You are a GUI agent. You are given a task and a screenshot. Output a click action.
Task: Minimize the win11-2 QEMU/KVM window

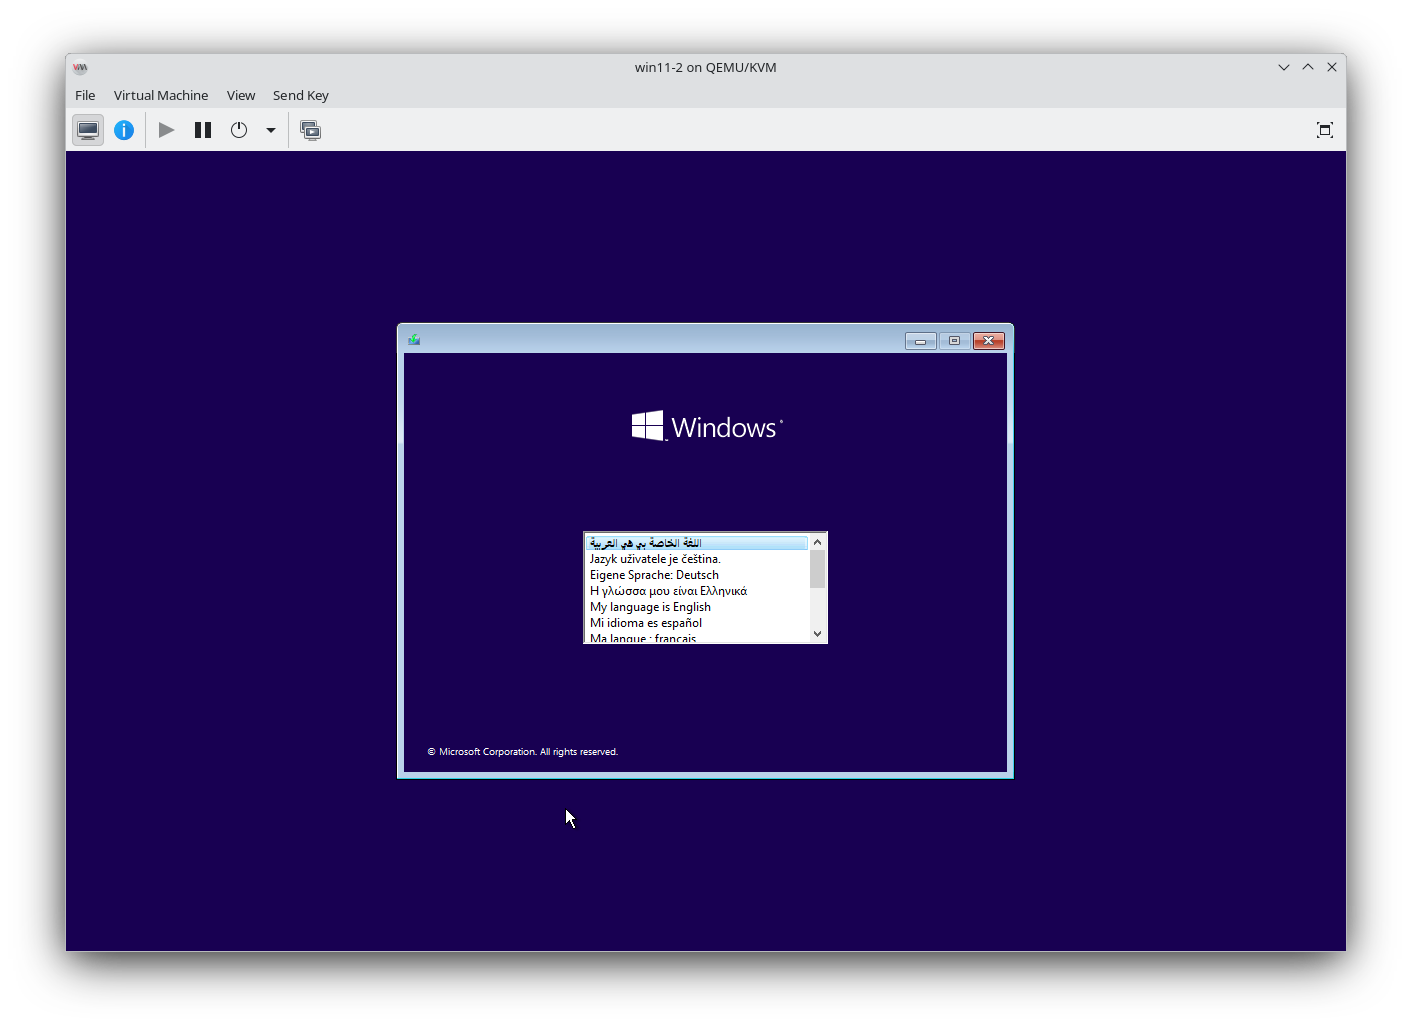click(1284, 67)
